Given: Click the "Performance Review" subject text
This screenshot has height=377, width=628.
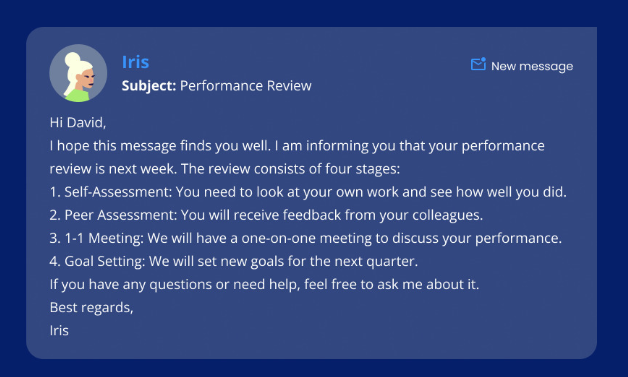Looking at the screenshot, I should click(246, 86).
